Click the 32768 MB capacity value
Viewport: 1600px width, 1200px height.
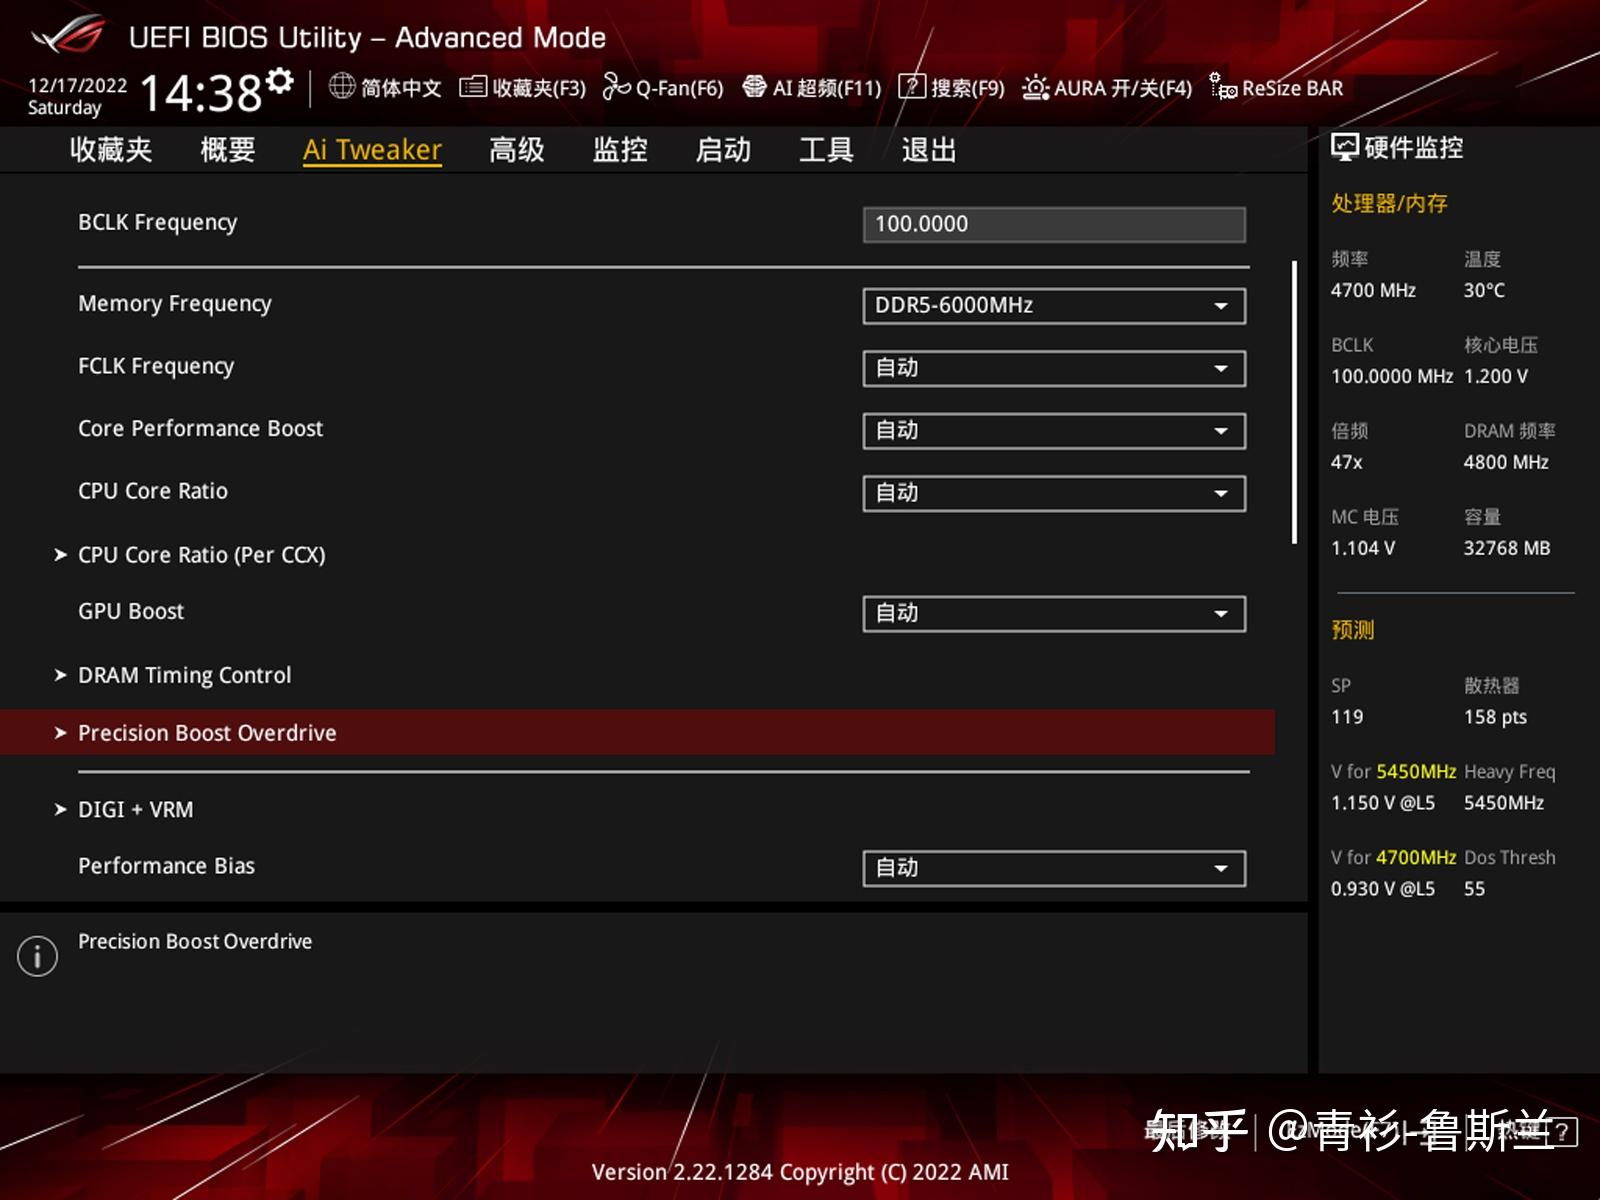coord(1507,548)
